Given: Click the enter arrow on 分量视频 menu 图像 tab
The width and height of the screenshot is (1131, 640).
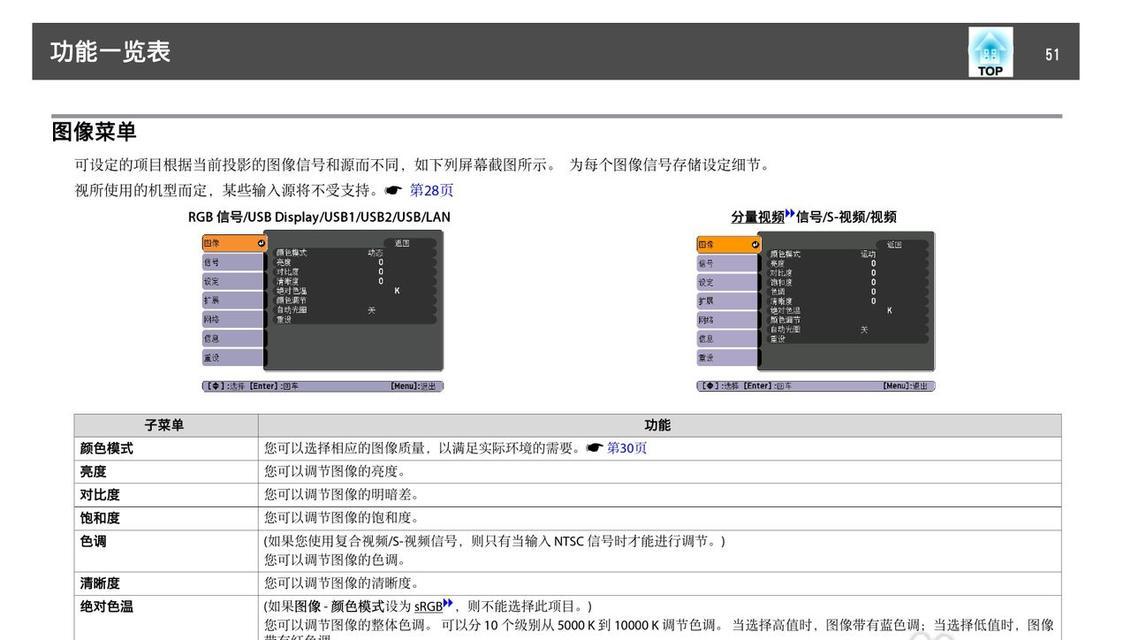Looking at the screenshot, I should coord(754,245).
